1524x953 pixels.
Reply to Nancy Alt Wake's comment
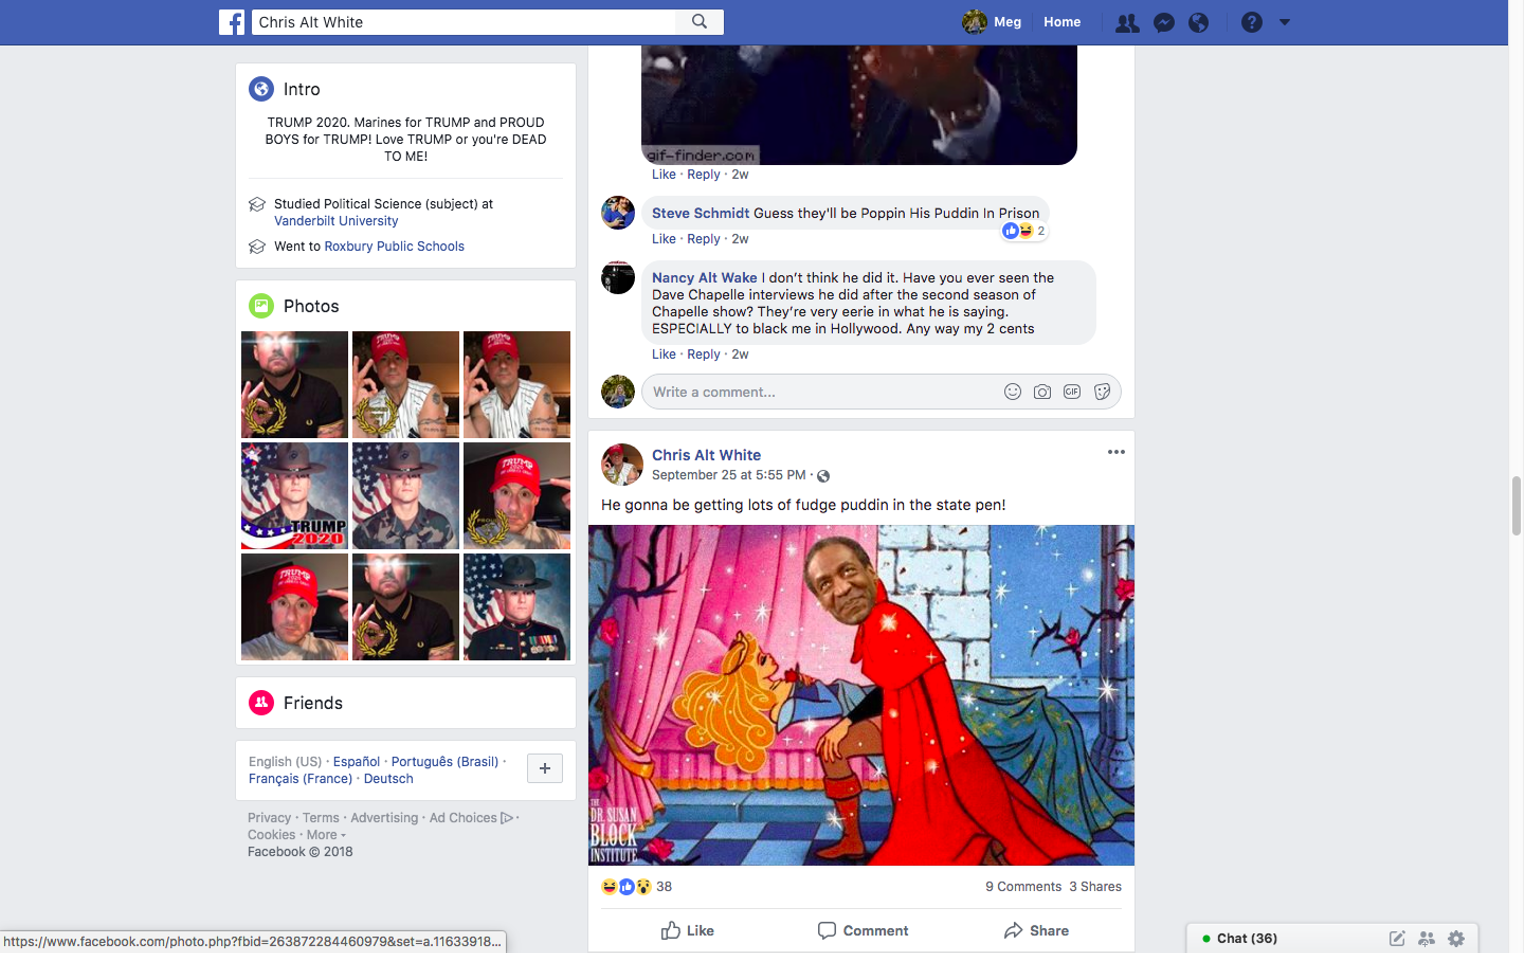703,354
